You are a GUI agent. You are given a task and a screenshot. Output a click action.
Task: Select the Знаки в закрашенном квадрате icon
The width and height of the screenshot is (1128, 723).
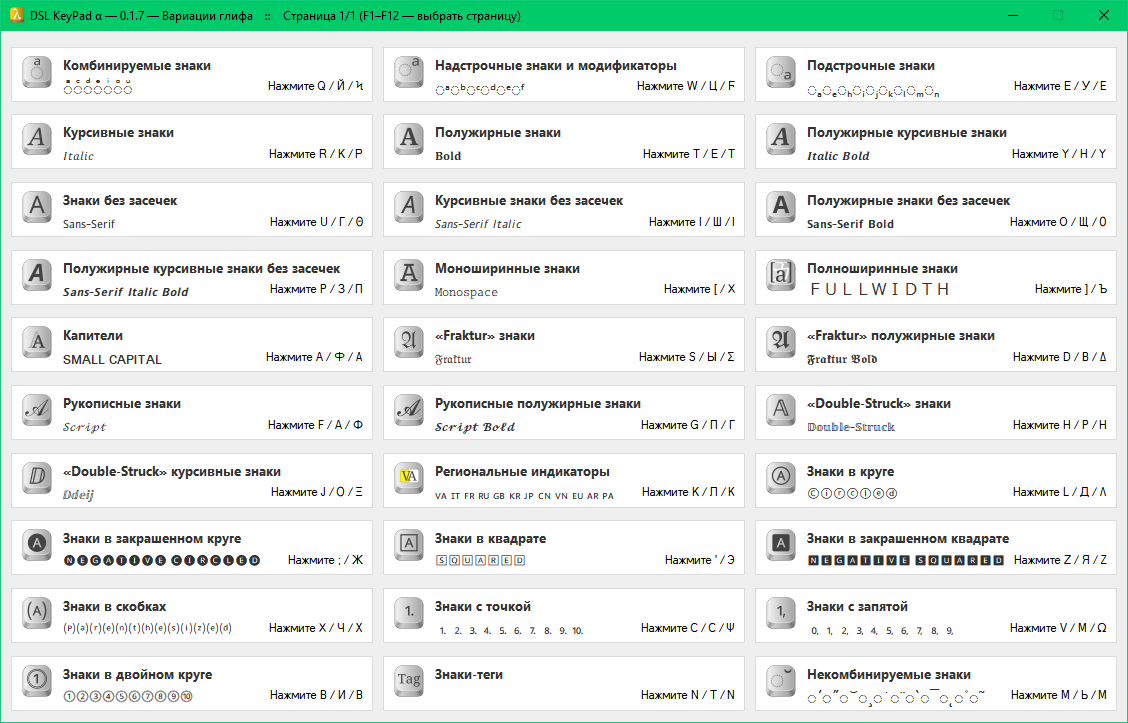click(781, 546)
